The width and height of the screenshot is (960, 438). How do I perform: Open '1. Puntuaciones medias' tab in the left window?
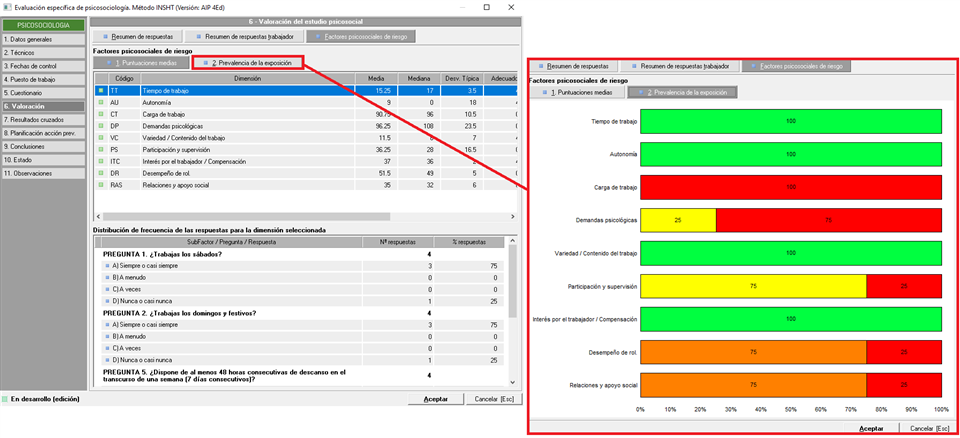[x=139, y=62]
